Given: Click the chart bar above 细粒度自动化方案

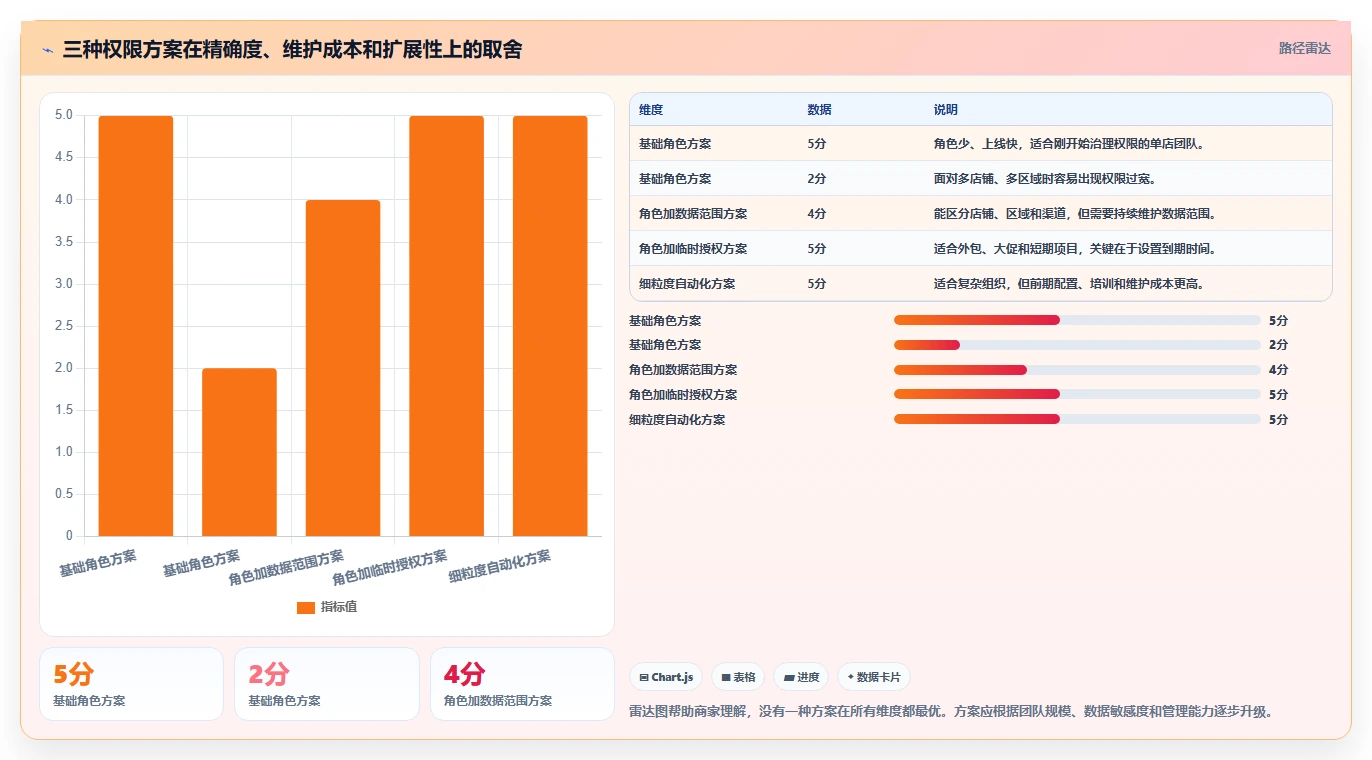Looking at the screenshot, I should (x=550, y=326).
